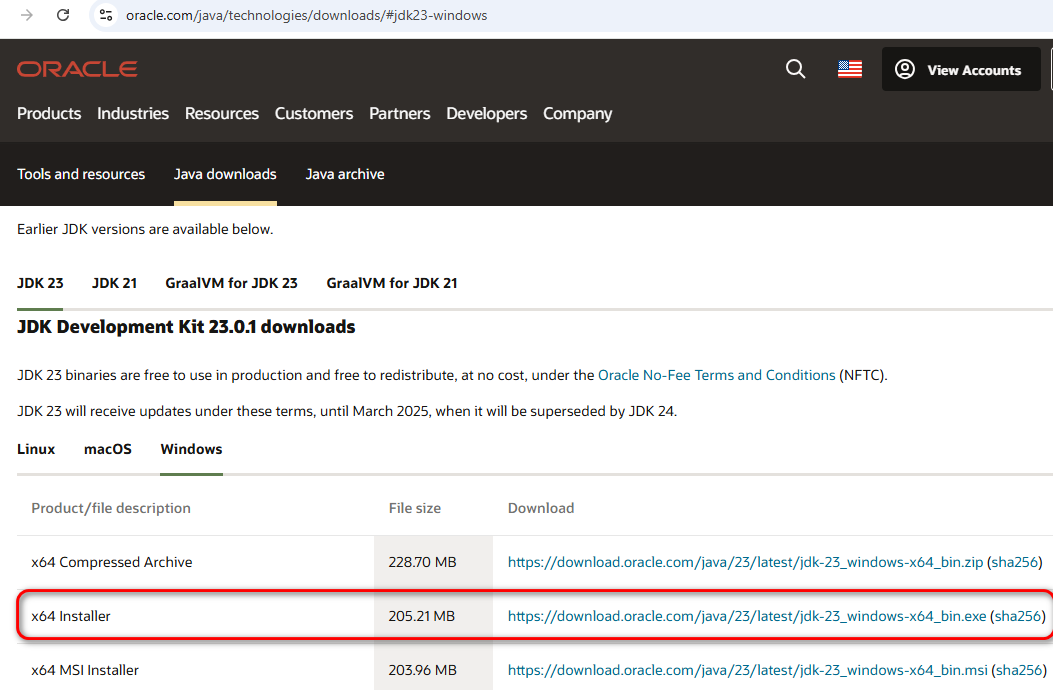Screen dimensions: 1053x690
Task: Select the JDK 23 tab
Action: point(40,283)
